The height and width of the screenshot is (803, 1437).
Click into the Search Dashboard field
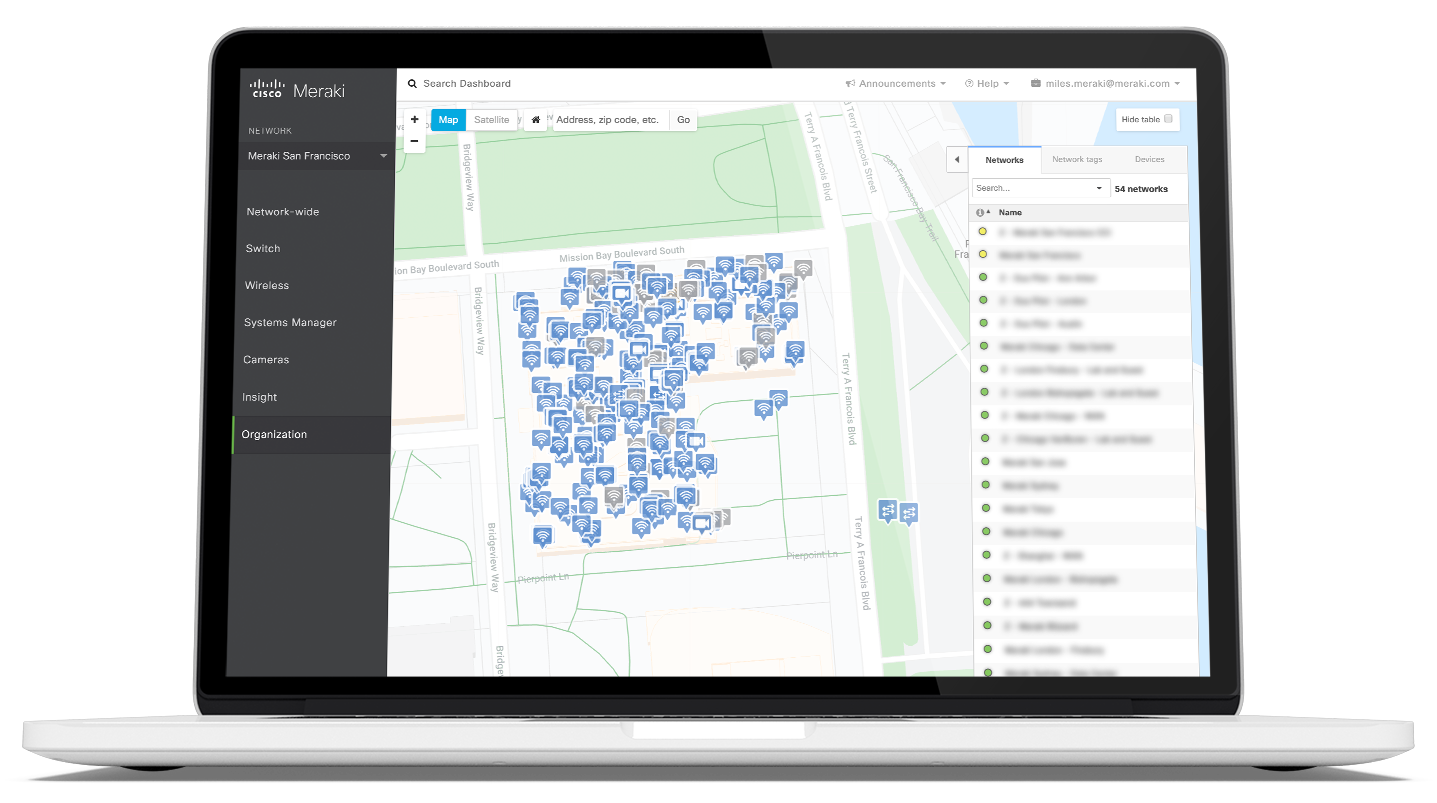tap(467, 84)
